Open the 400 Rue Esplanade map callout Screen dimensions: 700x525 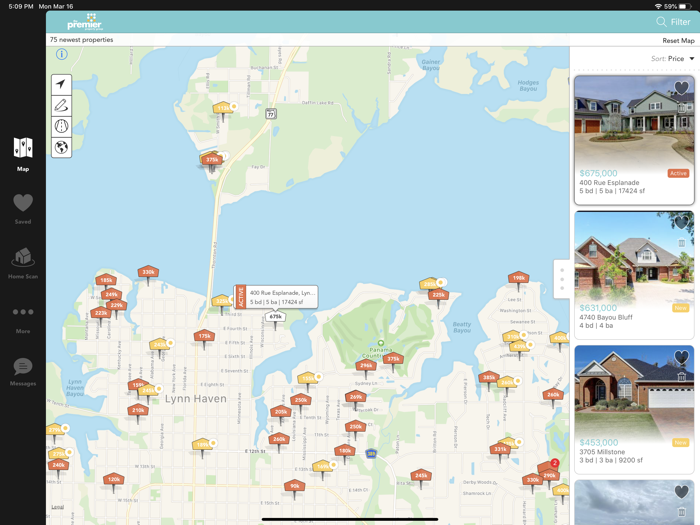(x=276, y=297)
